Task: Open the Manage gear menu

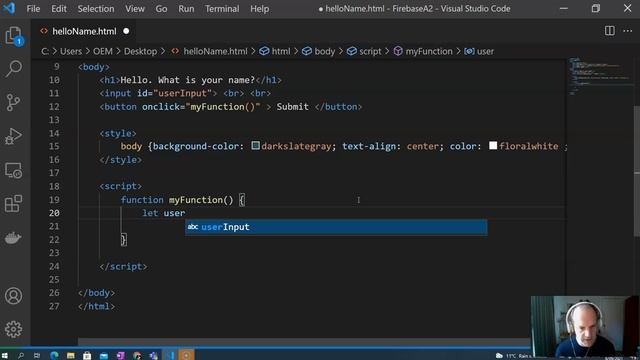Action: (13, 329)
